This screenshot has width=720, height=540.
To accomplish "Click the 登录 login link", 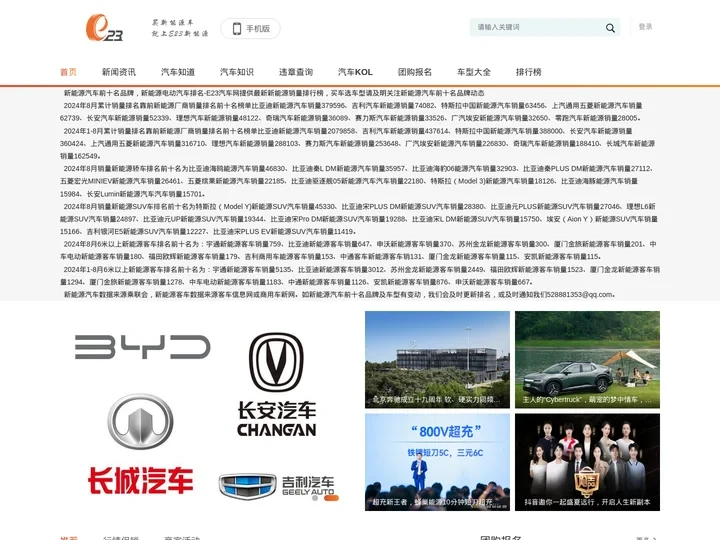I will tap(645, 27).
